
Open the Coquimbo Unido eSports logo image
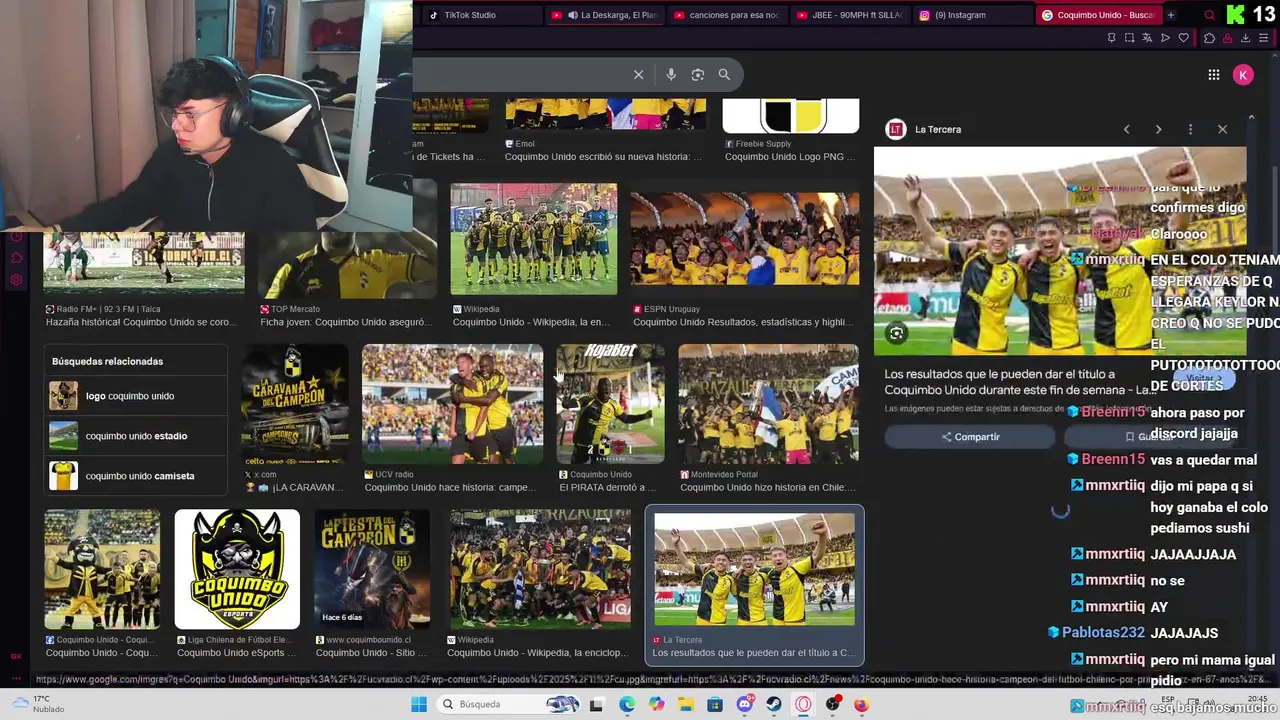click(237, 569)
